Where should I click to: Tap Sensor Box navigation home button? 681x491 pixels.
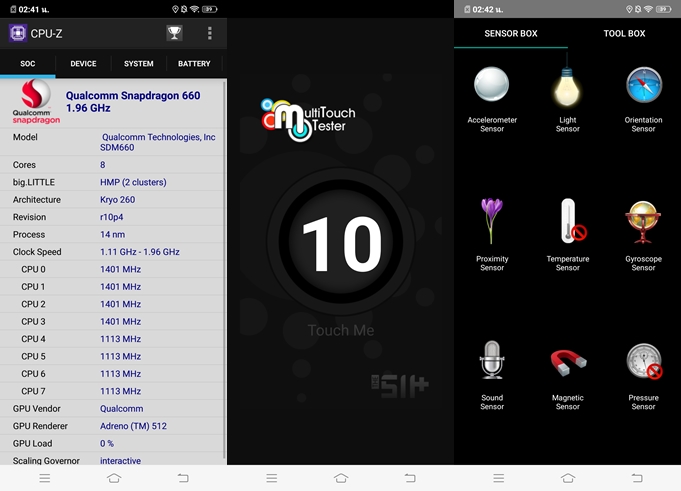click(568, 478)
